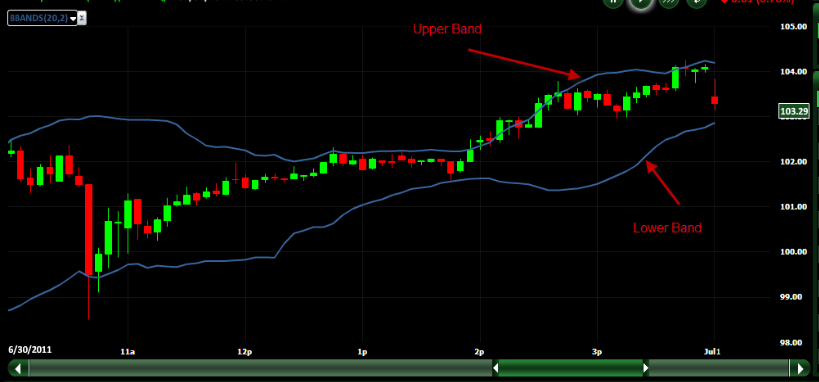The image size is (819, 382).
Task: Select the Lower Band annotation text
Action: (x=667, y=228)
